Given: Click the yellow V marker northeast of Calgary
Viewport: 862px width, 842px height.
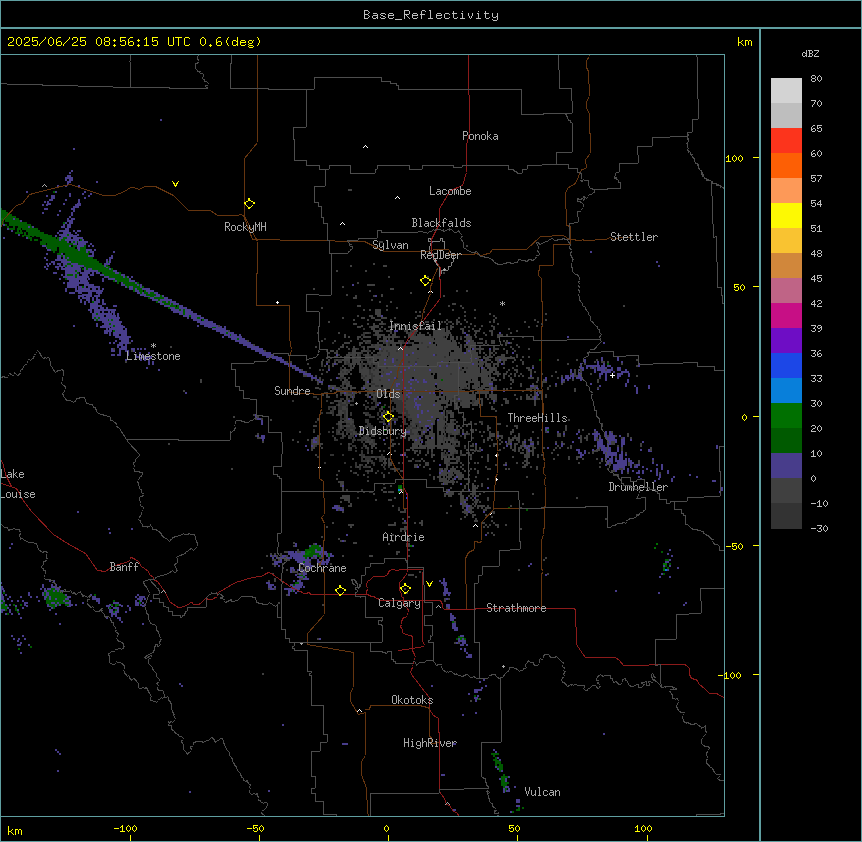Looking at the screenshot, I should tap(429, 584).
